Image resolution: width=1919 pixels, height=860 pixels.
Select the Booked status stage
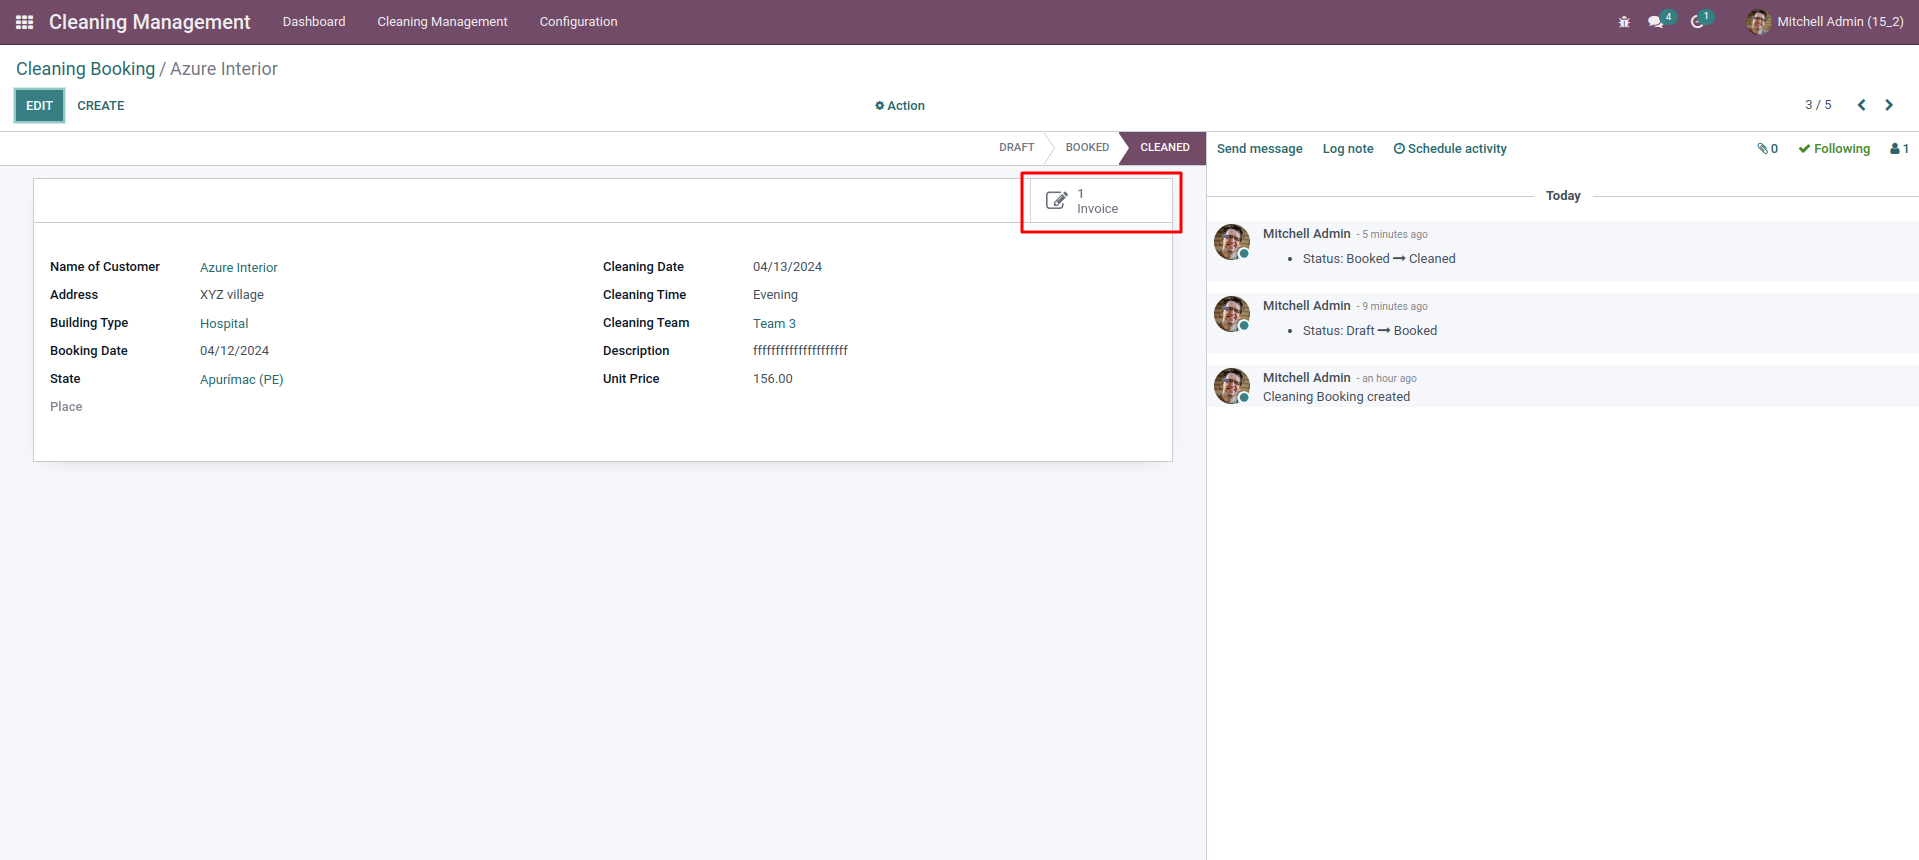(1087, 148)
